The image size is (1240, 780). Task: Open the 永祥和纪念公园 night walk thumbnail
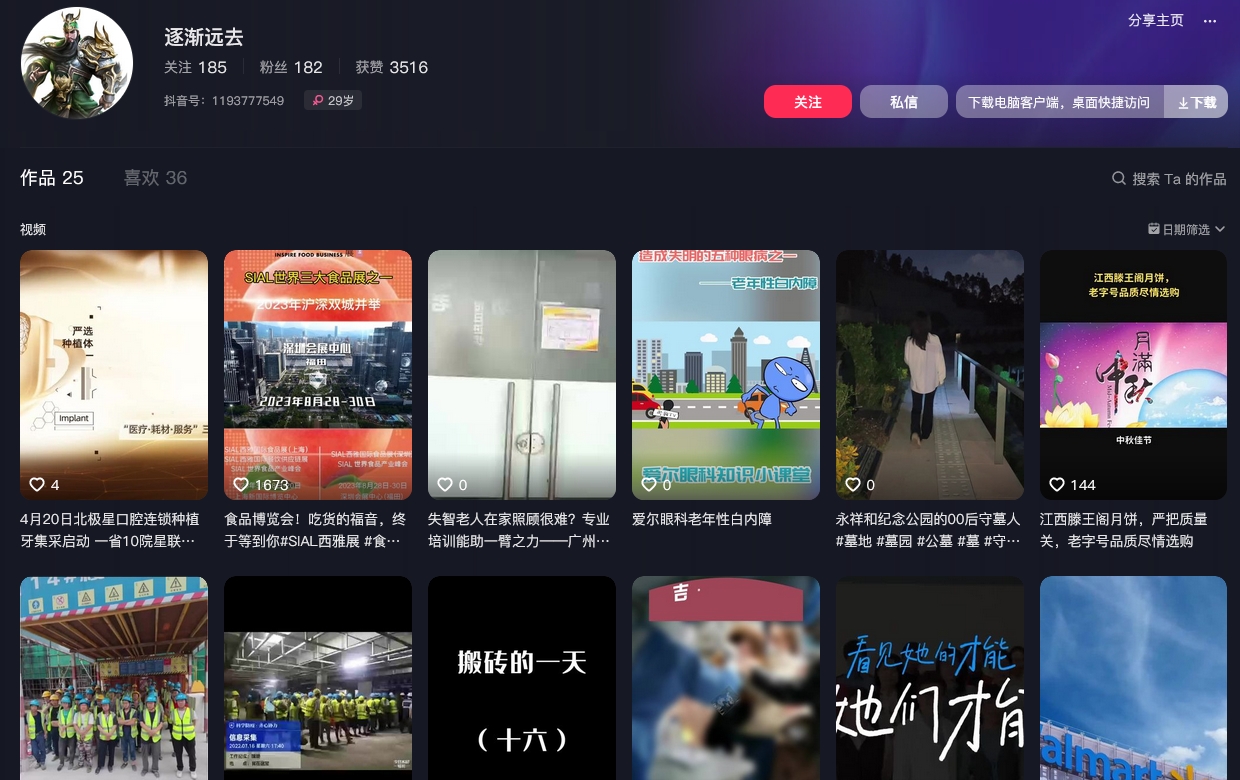(930, 375)
